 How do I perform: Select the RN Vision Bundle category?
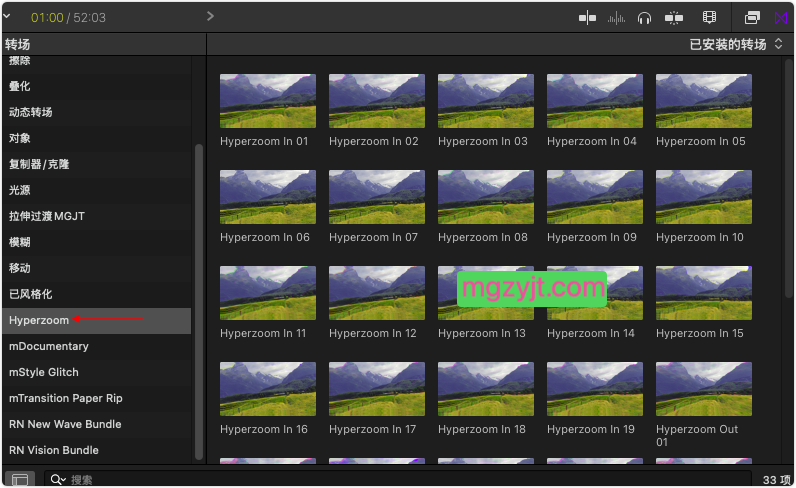click(x=96, y=450)
